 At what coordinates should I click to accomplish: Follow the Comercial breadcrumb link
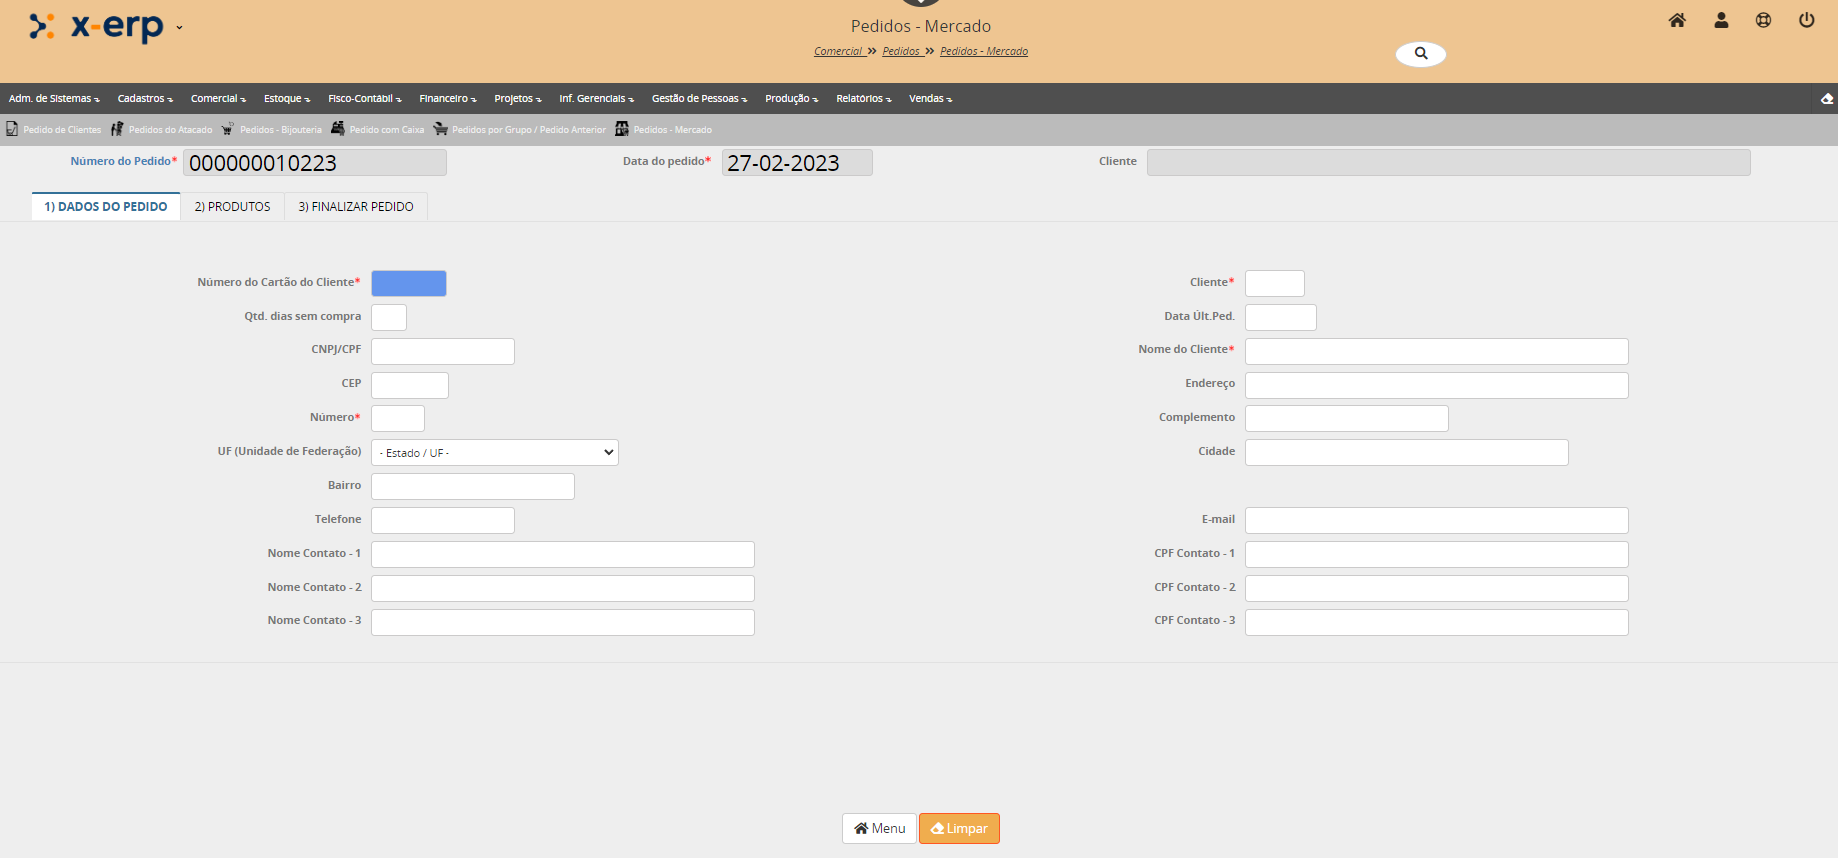(838, 52)
